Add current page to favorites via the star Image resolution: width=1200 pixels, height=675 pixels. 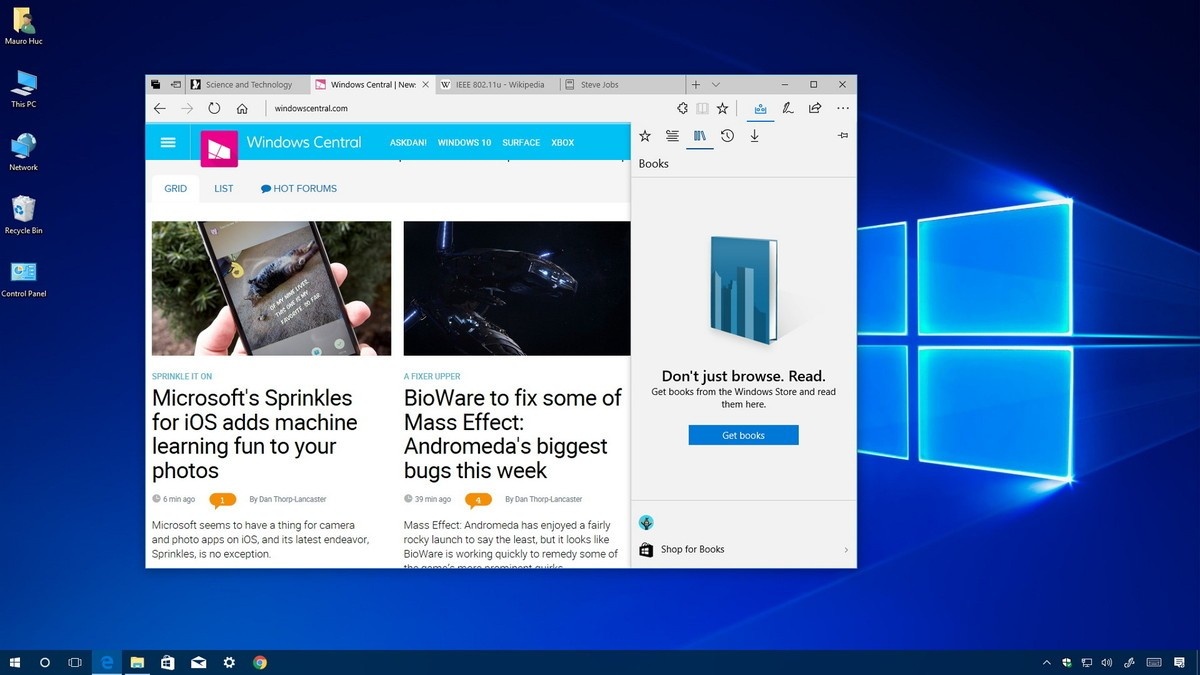click(x=722, y=108)
